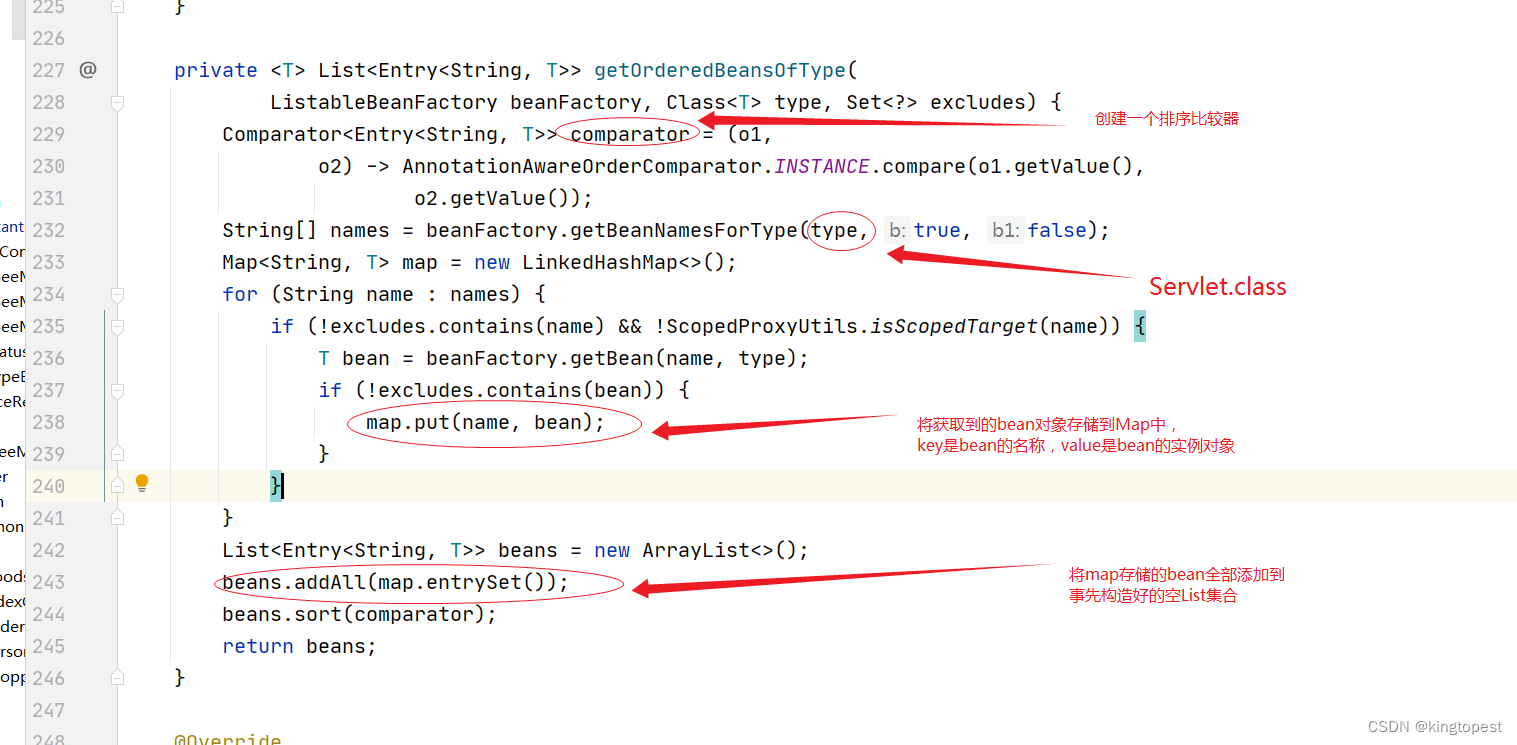
Task: Click line number 240 in the gutter
Action: point(47,485)
